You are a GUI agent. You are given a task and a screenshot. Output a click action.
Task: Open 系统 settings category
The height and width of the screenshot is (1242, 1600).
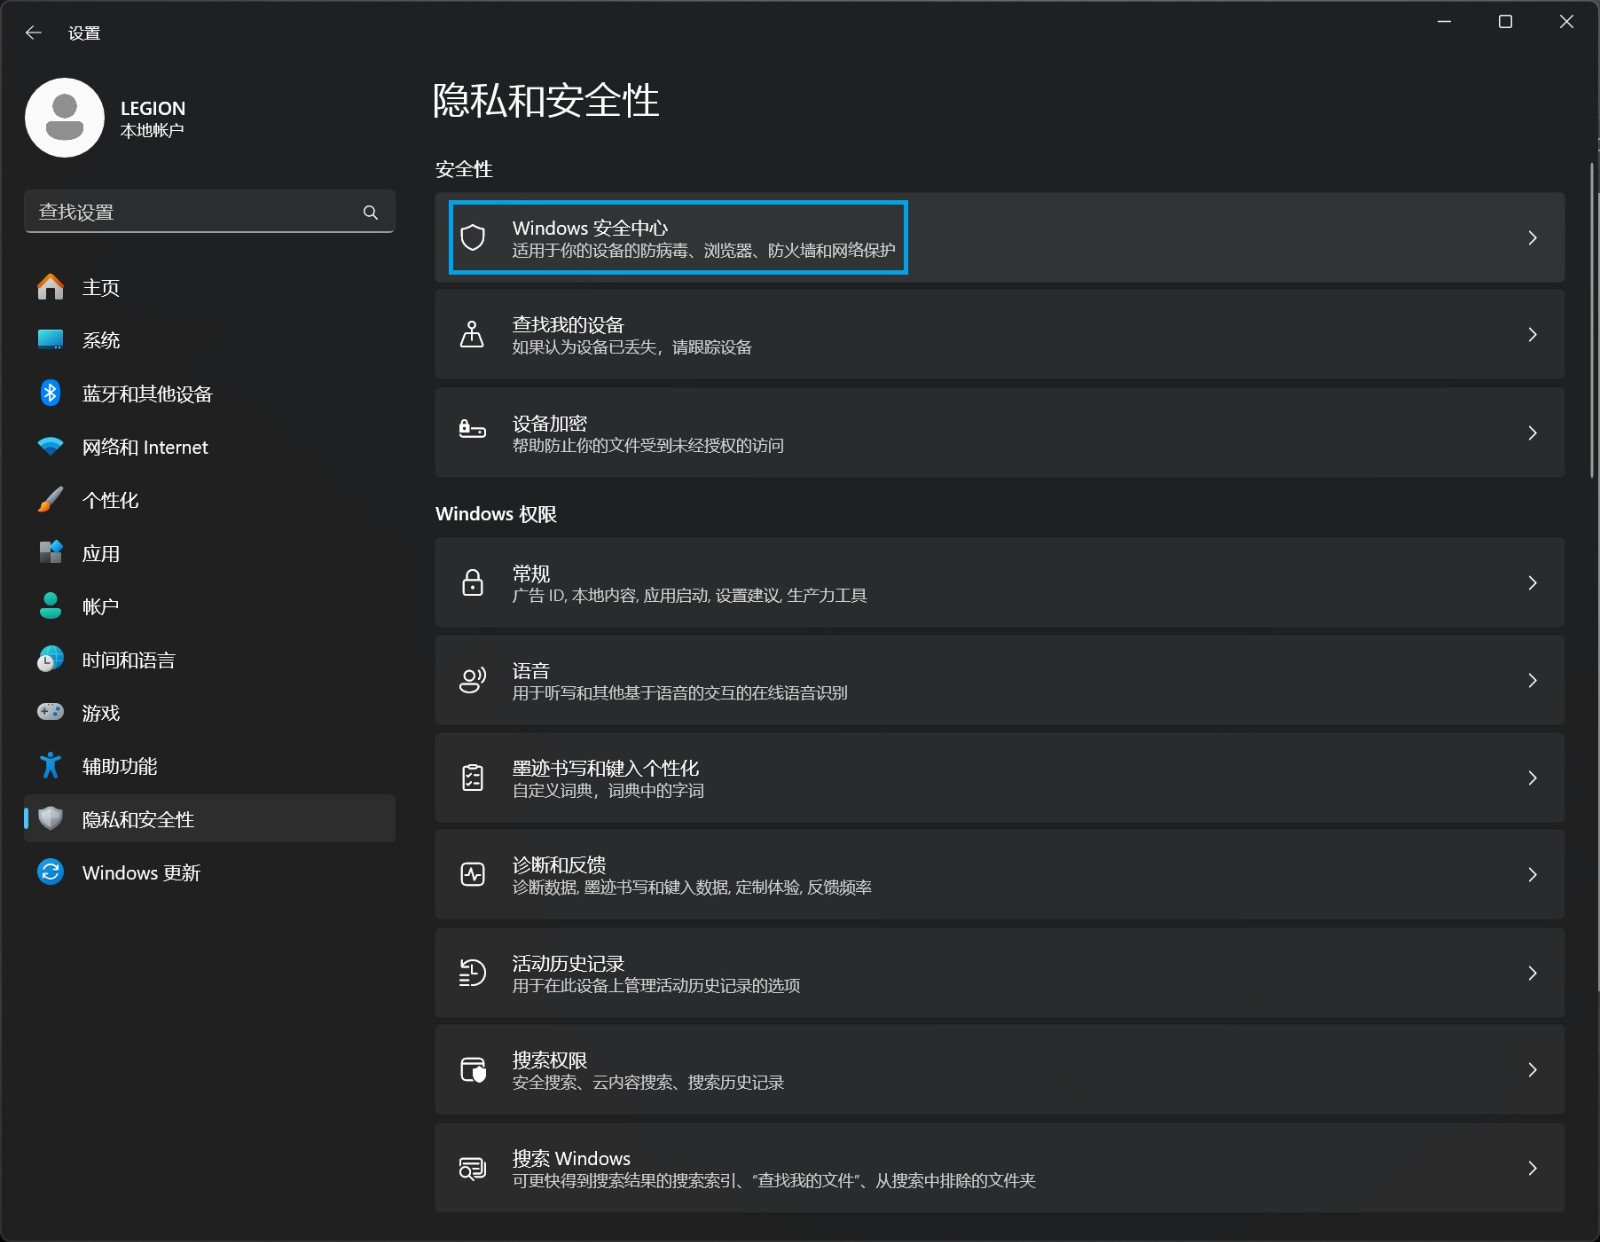point(210,340)
